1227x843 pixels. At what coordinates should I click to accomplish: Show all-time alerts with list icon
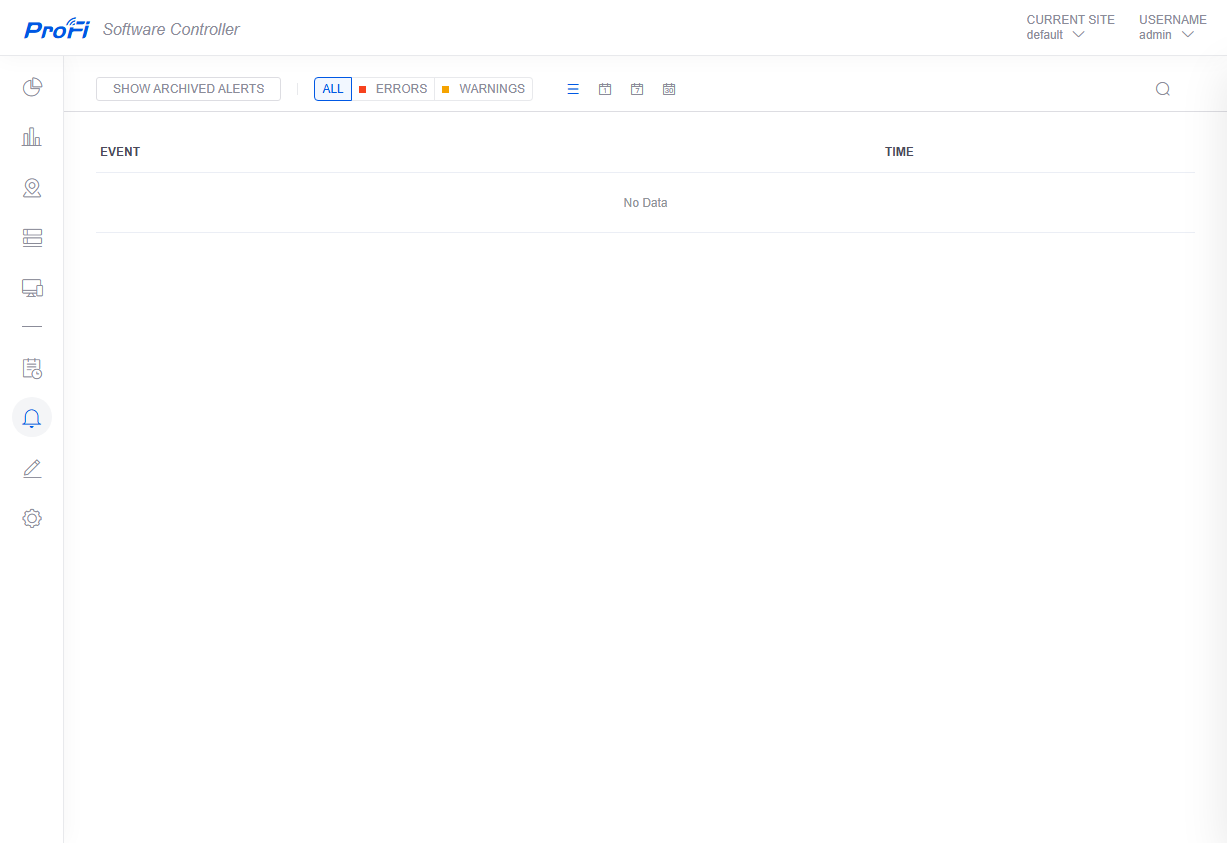tap(573, 89)
